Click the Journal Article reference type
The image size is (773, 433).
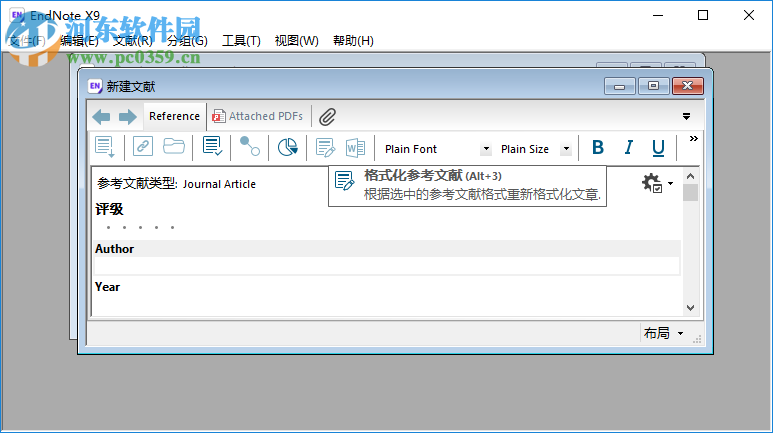tap(219, 184)
